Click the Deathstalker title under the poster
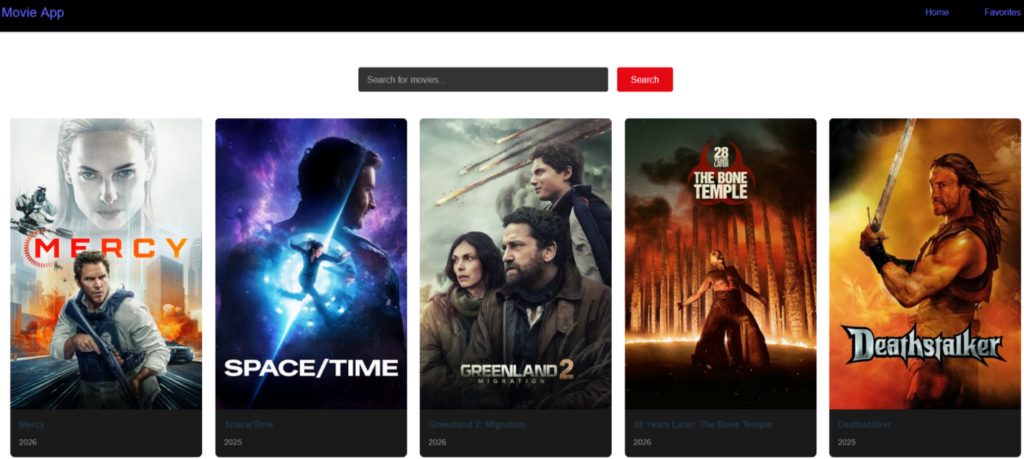 tap(864, 425)
